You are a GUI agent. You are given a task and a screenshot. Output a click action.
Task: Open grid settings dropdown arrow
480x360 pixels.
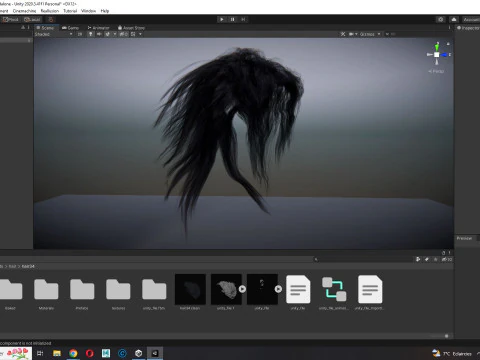coord(140,34)
